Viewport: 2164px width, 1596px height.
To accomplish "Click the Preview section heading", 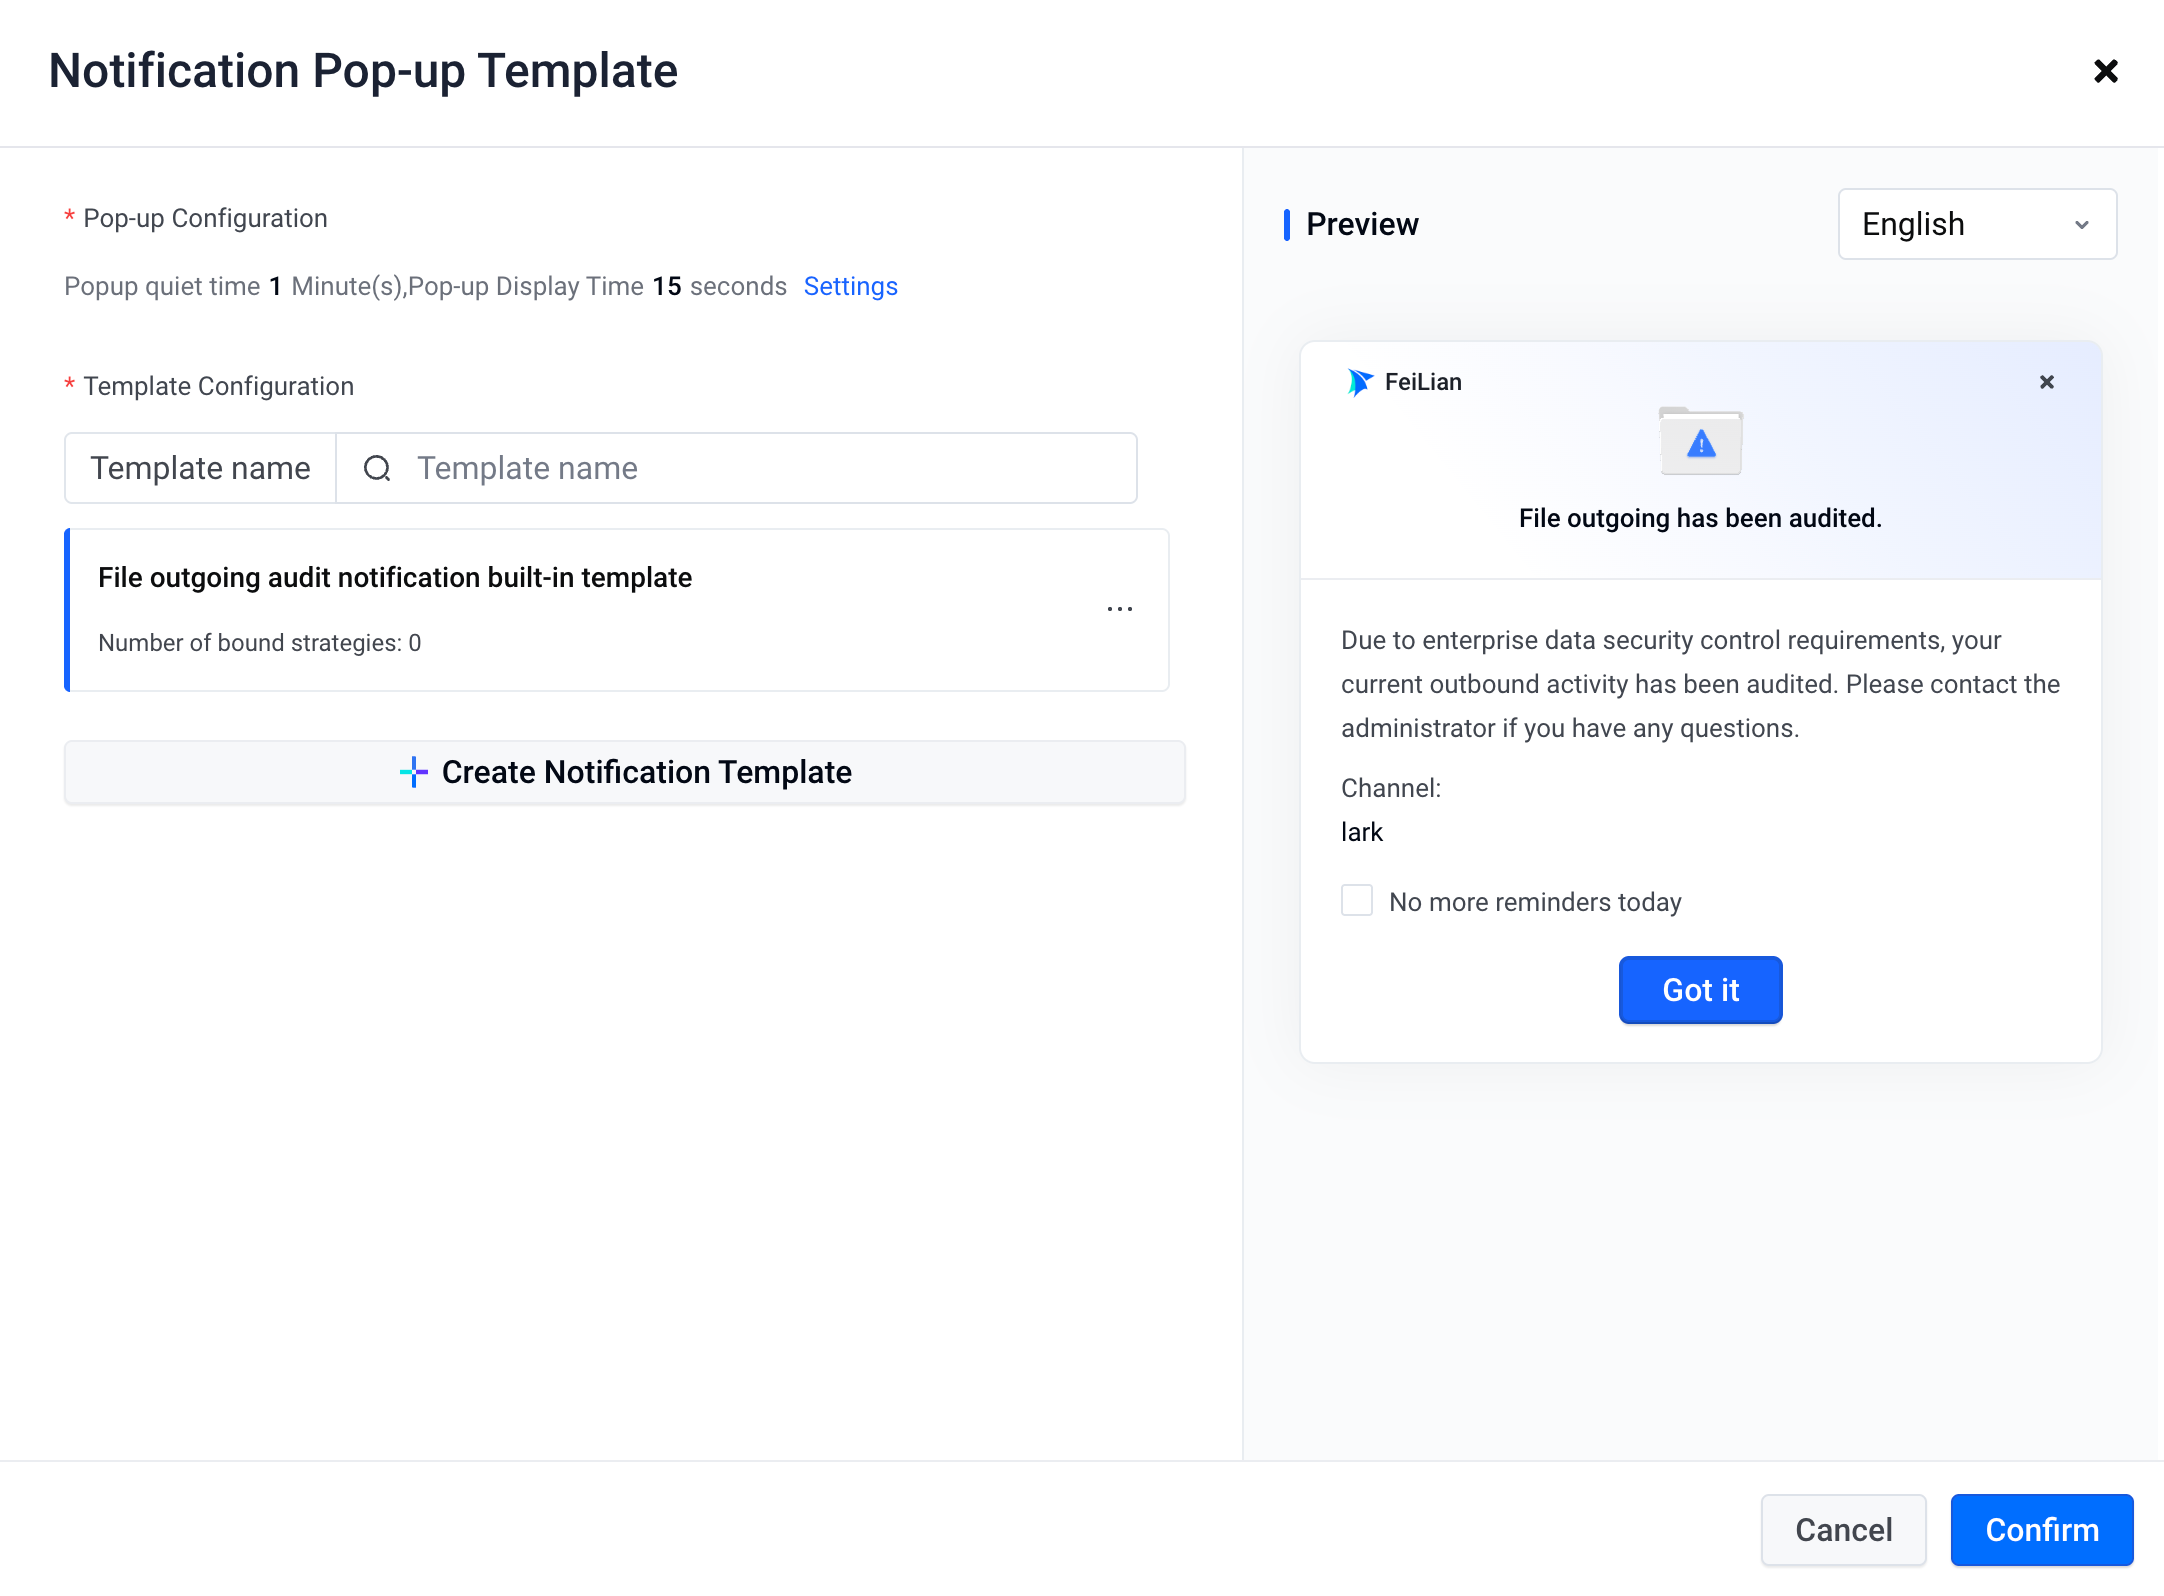I will pyautogui.click(x=1362, y=224).
